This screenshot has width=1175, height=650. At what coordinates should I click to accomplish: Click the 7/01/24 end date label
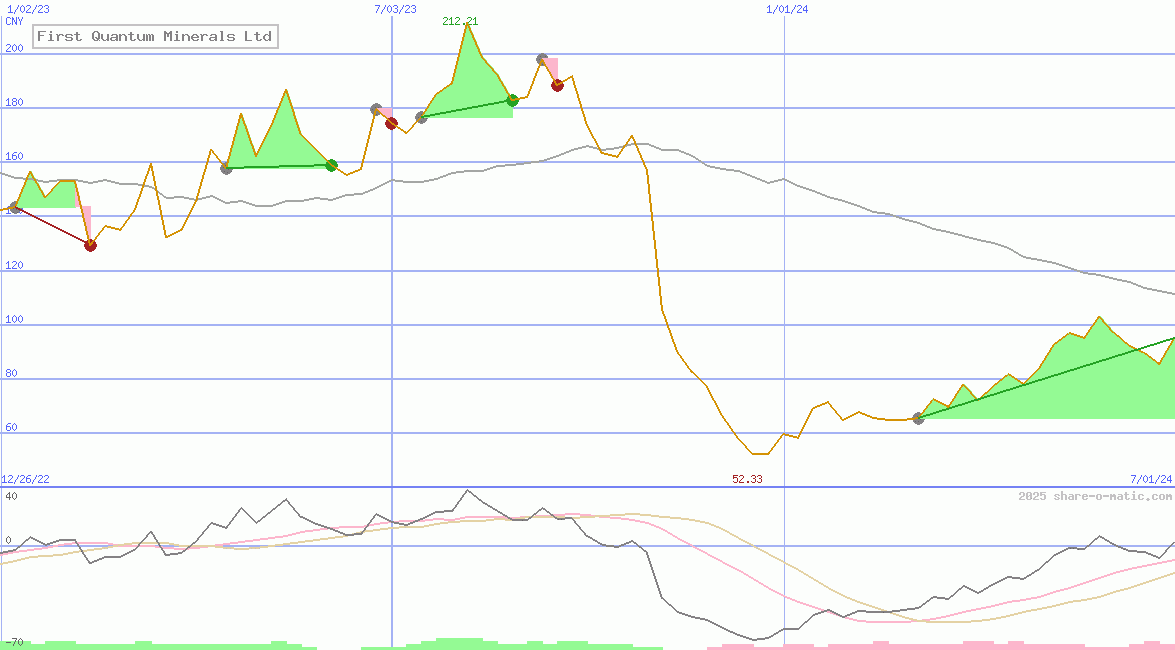coord(1150,480)
